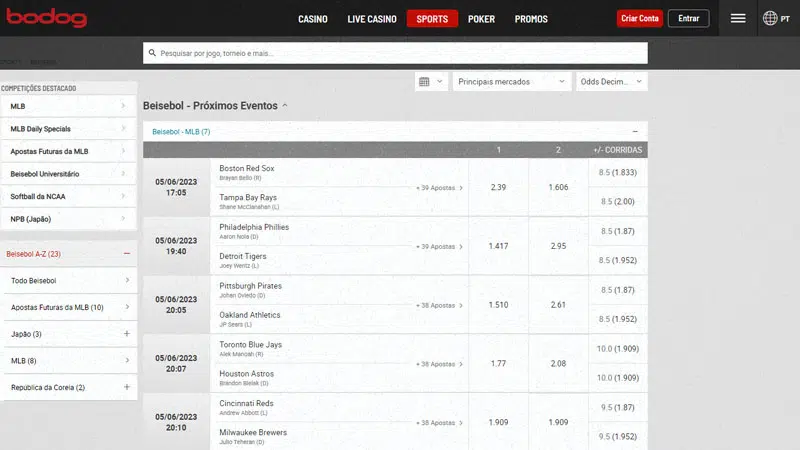Click the Criar Conta button
The height and width of the screenshot is (450, 800).
click(x=640, y=18)
